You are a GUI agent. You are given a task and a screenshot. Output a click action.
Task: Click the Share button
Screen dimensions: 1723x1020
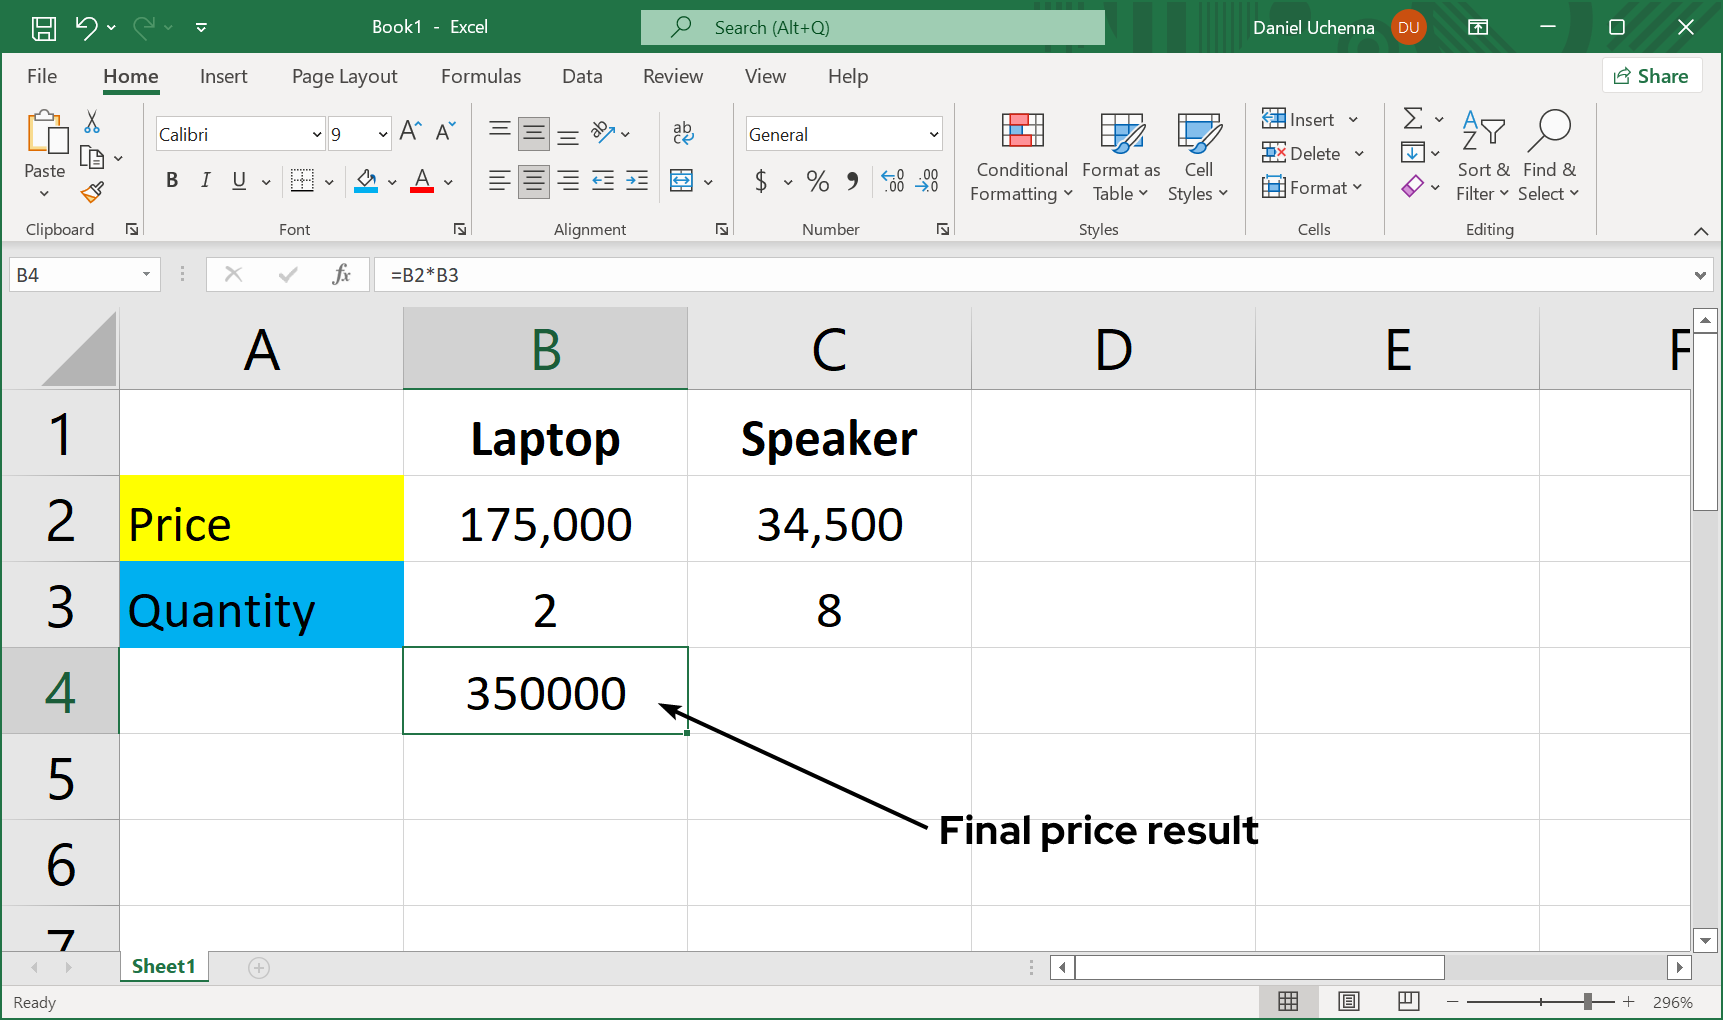[1651, 76]
